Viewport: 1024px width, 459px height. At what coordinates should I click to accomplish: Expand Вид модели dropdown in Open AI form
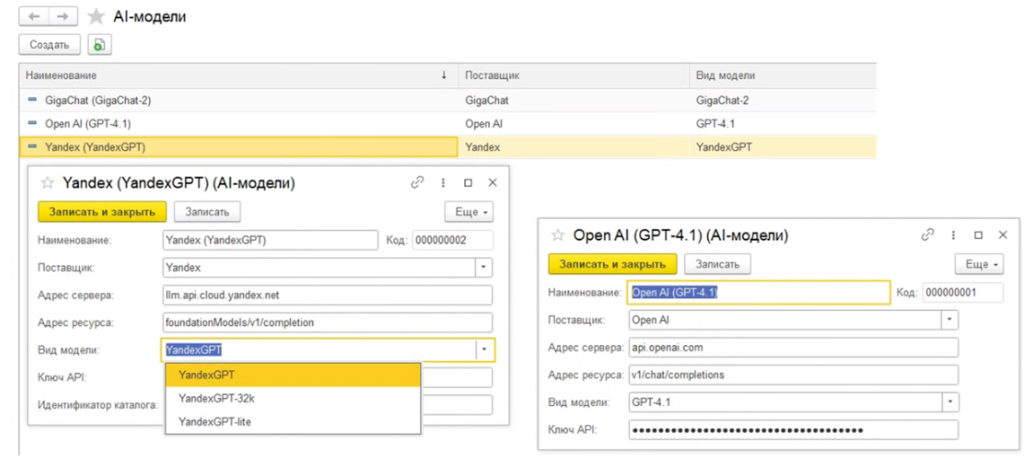tap(949, 403)
